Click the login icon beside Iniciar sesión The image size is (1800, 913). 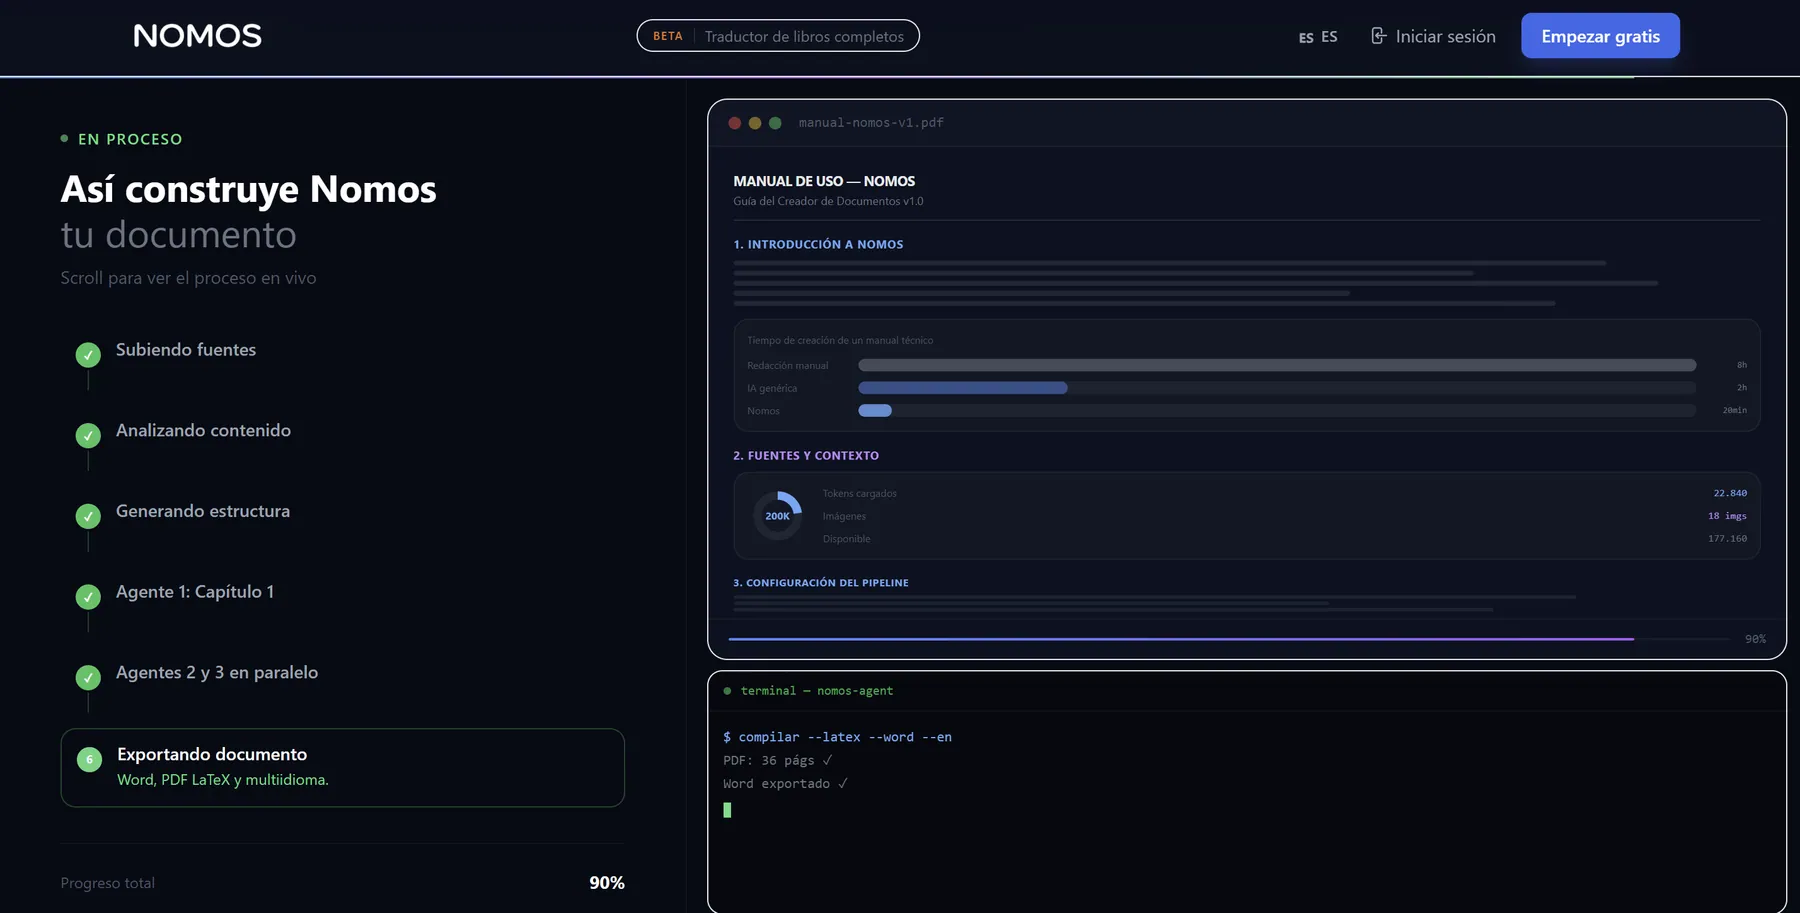[x=1378, y=36]
